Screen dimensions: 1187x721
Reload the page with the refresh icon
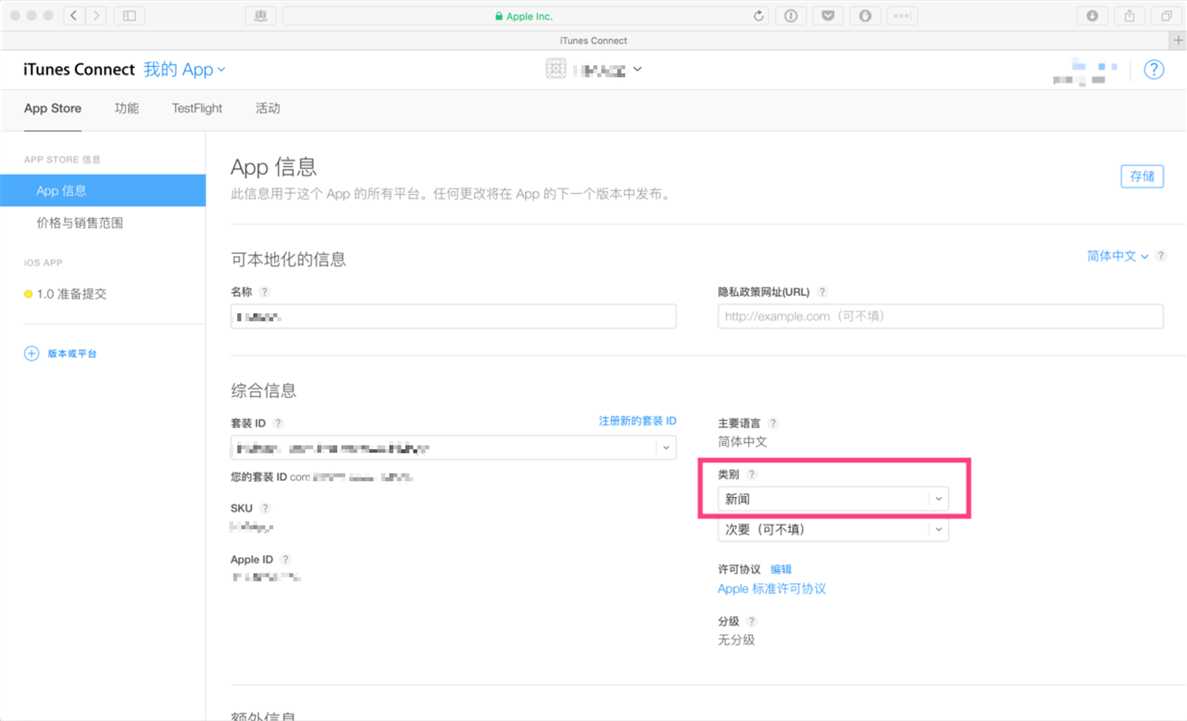click(x=758, y=15)
